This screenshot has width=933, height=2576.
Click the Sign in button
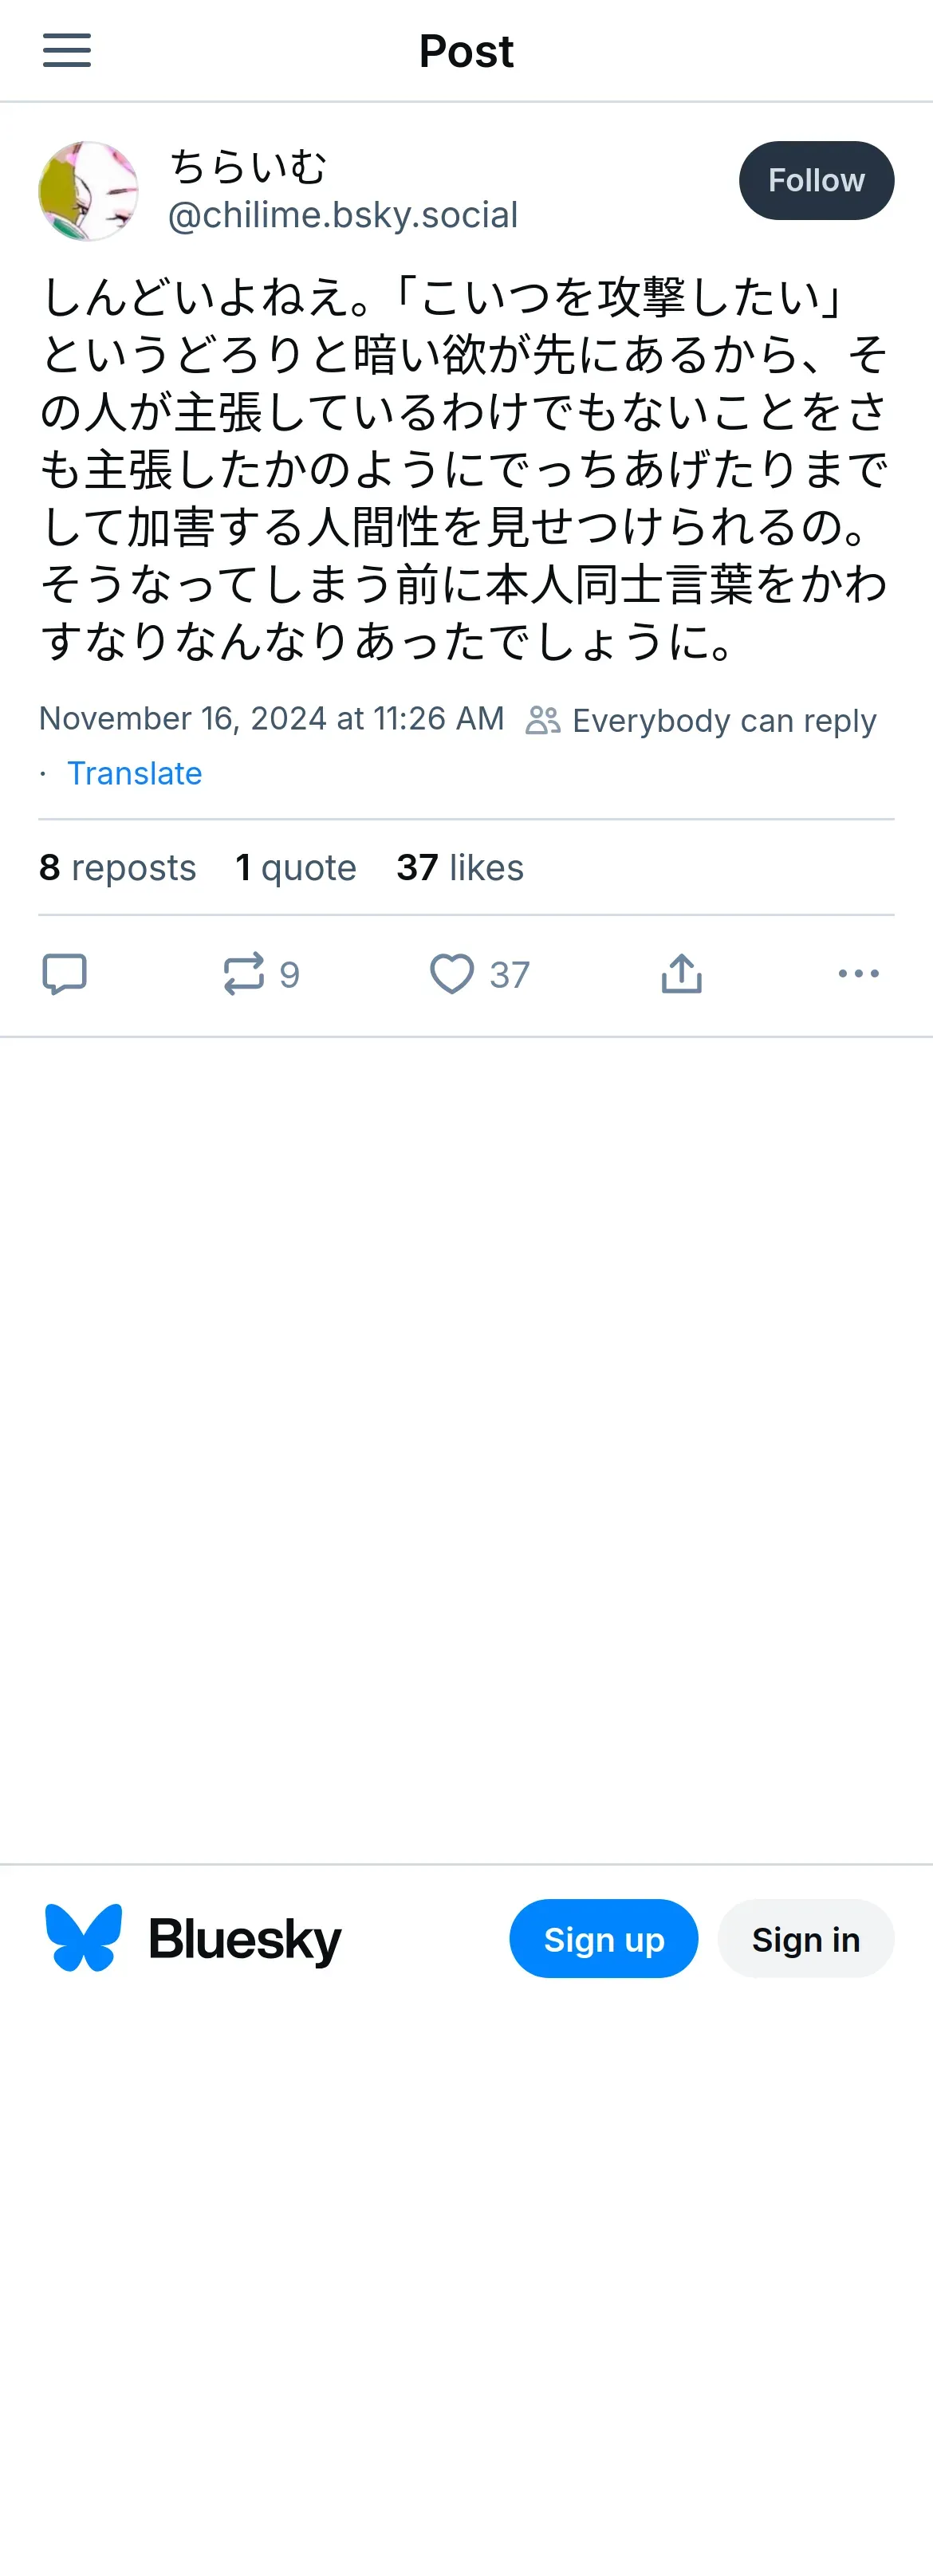click(805, 1938)
